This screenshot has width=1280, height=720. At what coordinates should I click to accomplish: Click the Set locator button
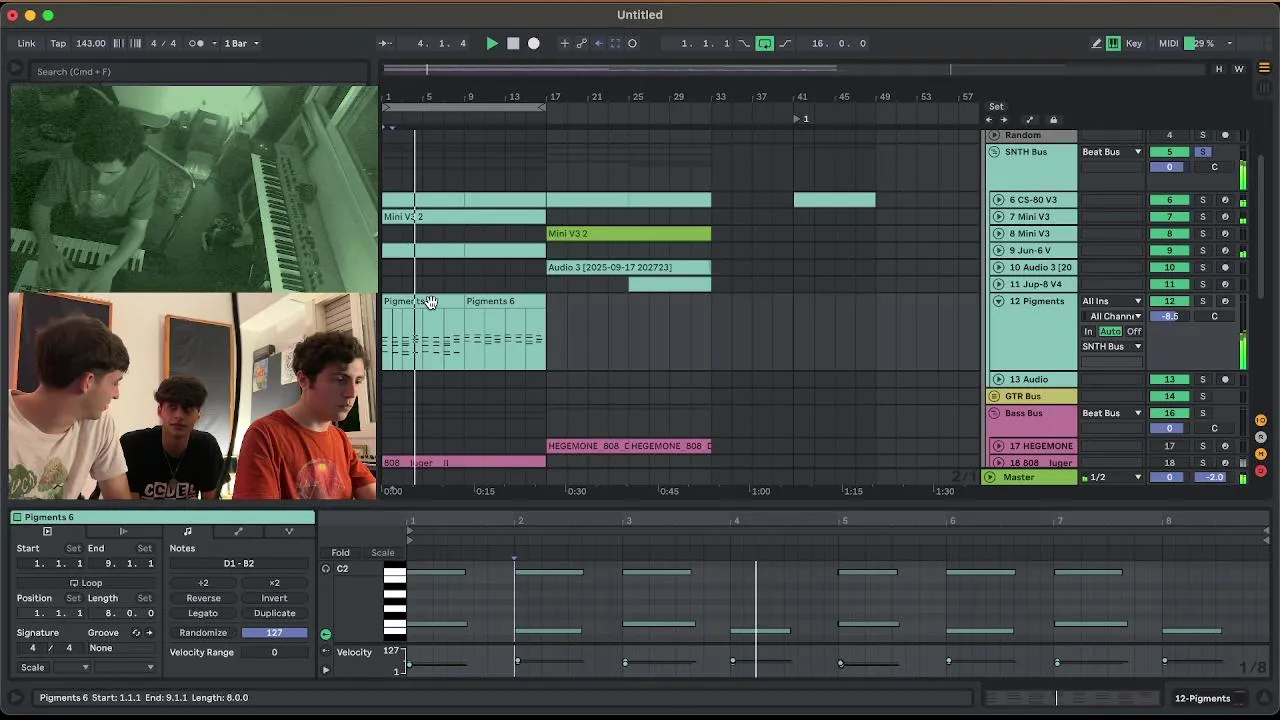click(x=996, y=106)
